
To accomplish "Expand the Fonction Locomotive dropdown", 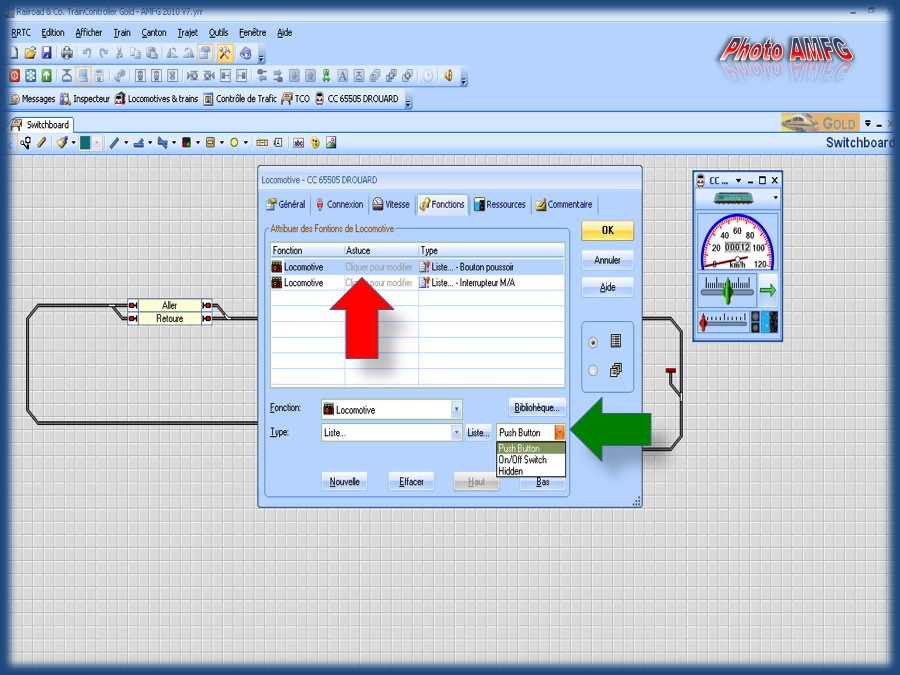I will pyautogui.click(x=456, y=409).
